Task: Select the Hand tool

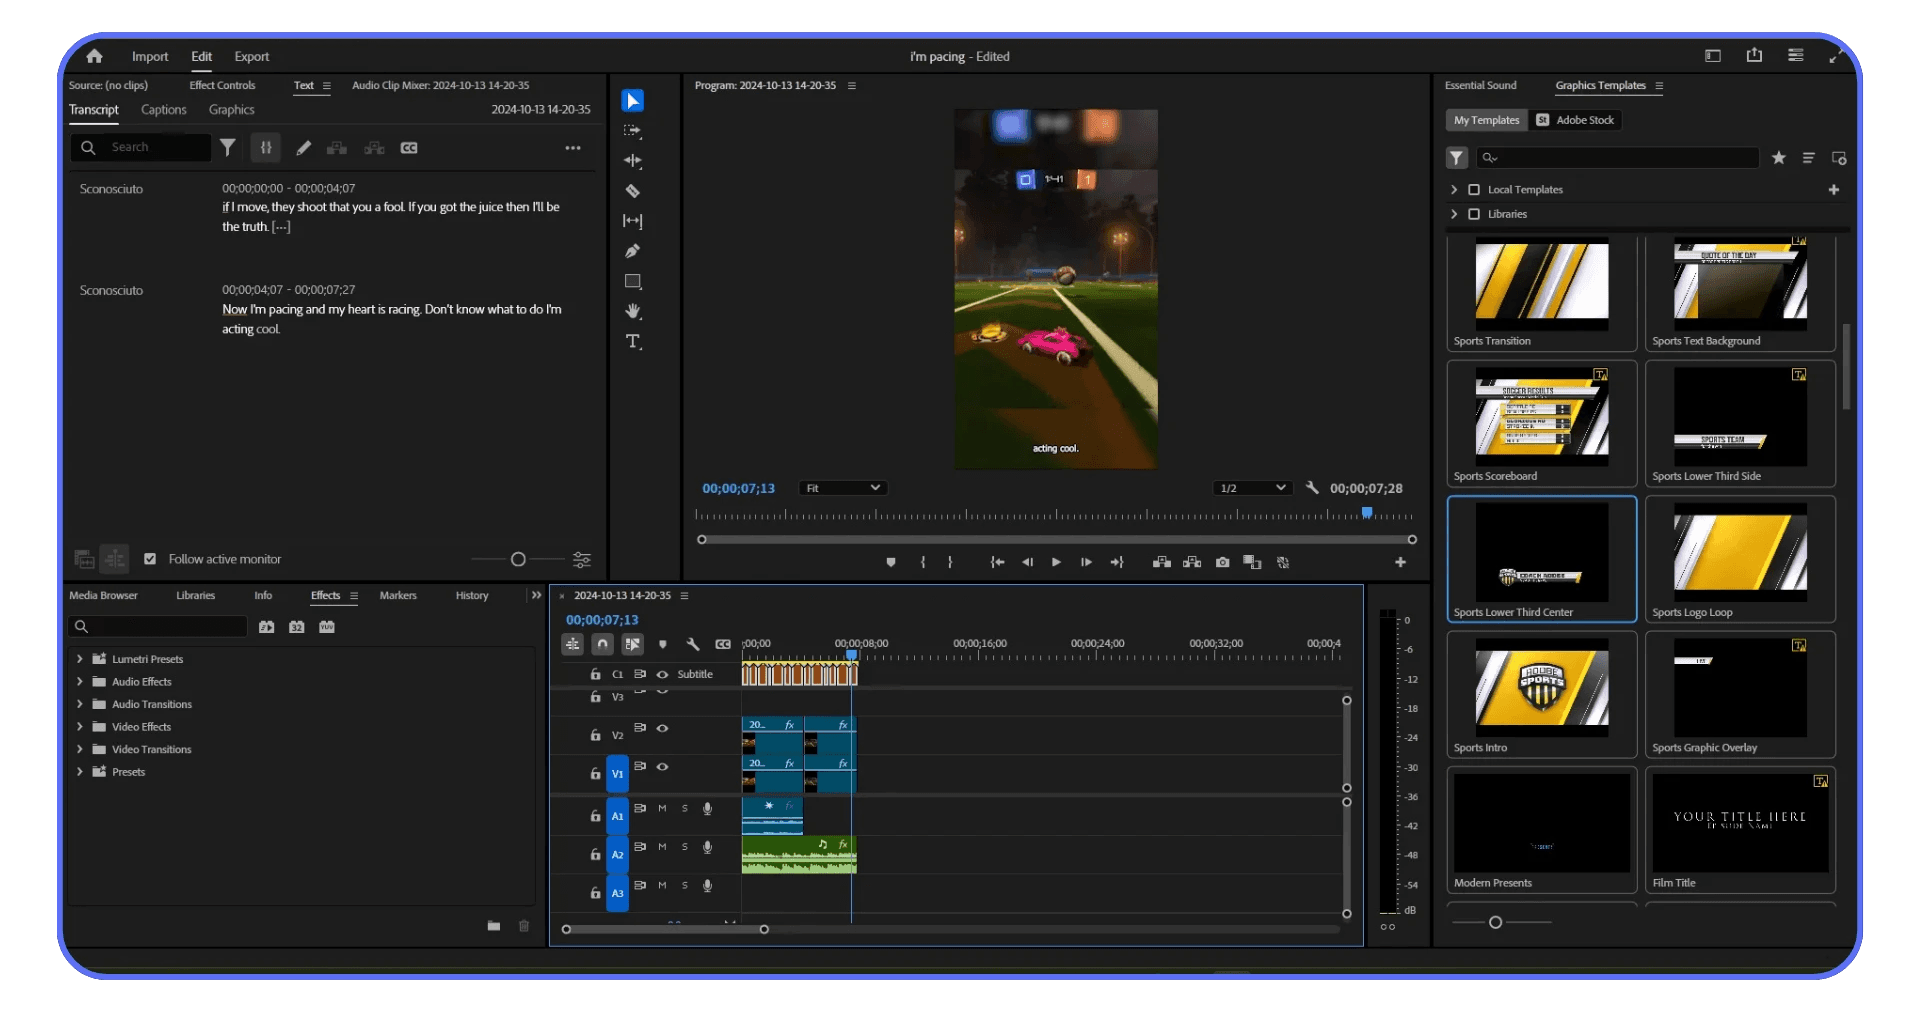Action: pos(633,311)
